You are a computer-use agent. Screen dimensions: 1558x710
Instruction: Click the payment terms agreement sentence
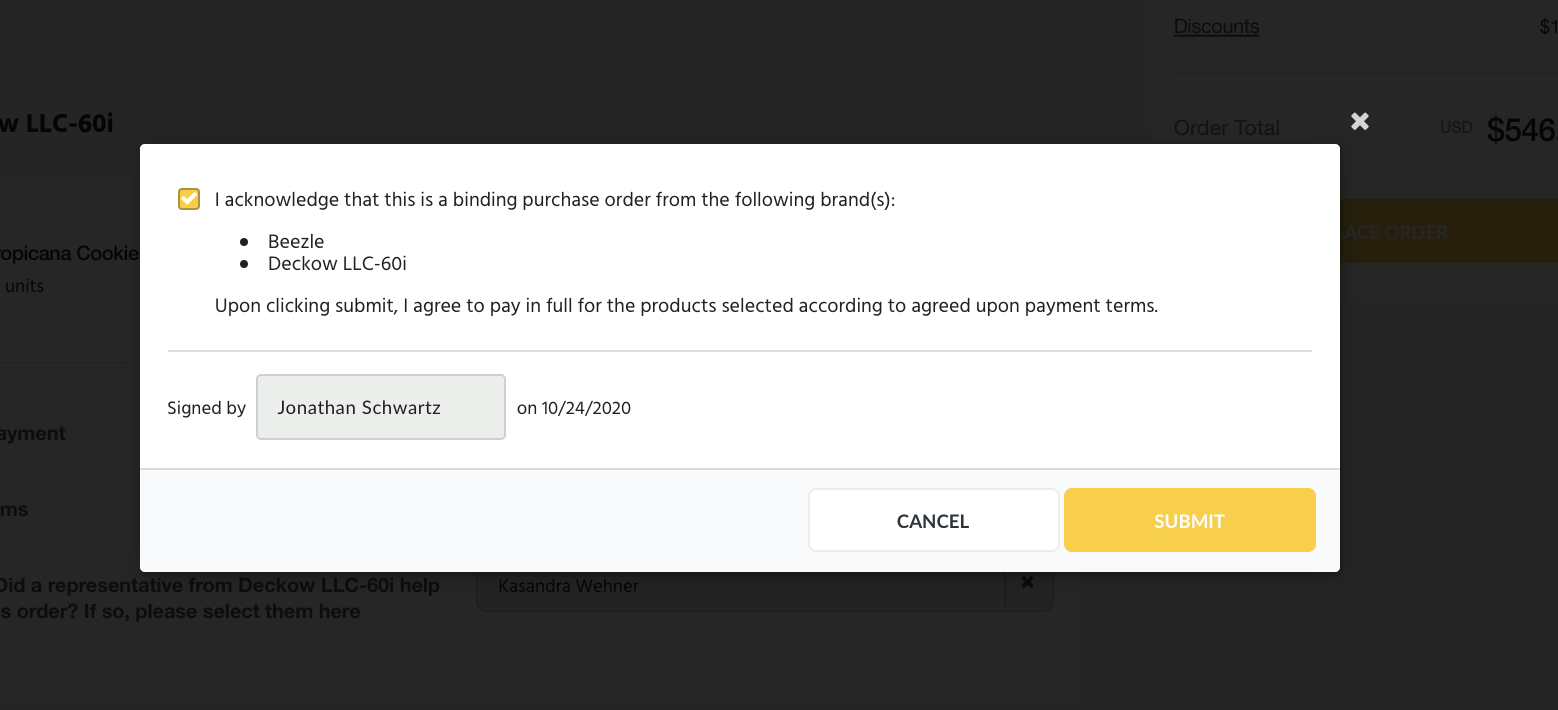[x=686, y=306]
